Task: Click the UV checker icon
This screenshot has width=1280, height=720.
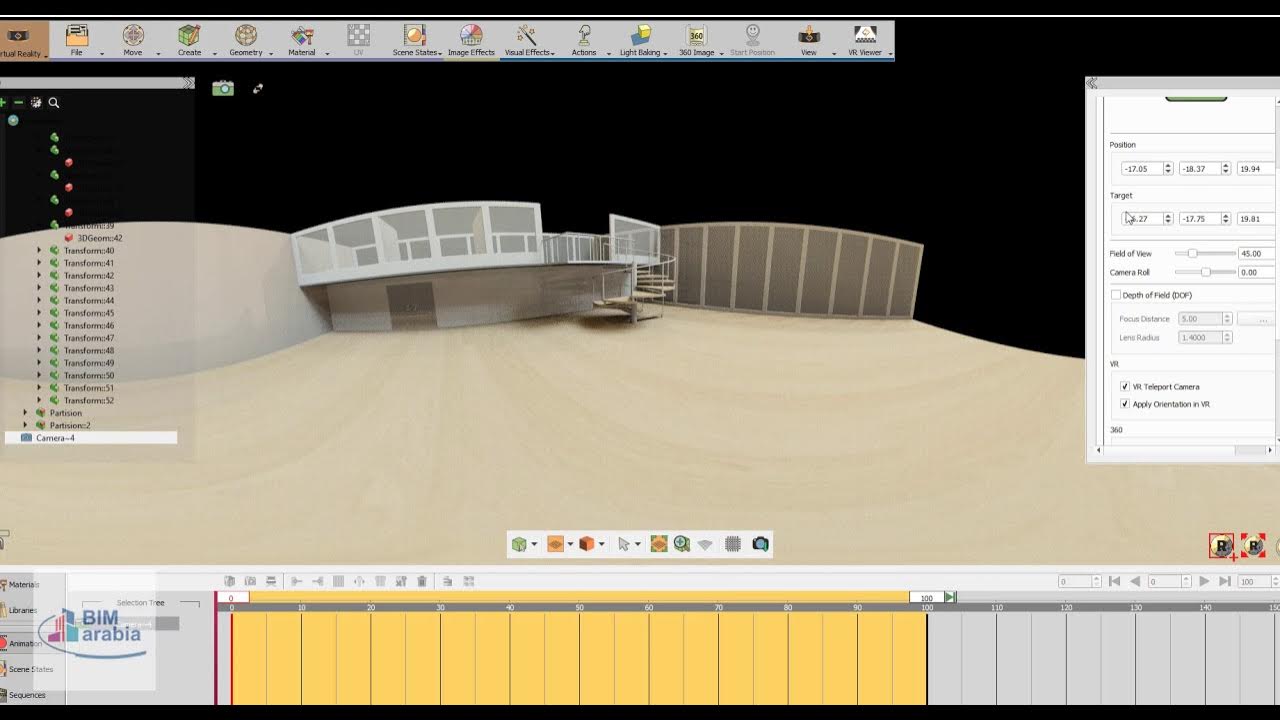Action: click(x=358, y=35)
